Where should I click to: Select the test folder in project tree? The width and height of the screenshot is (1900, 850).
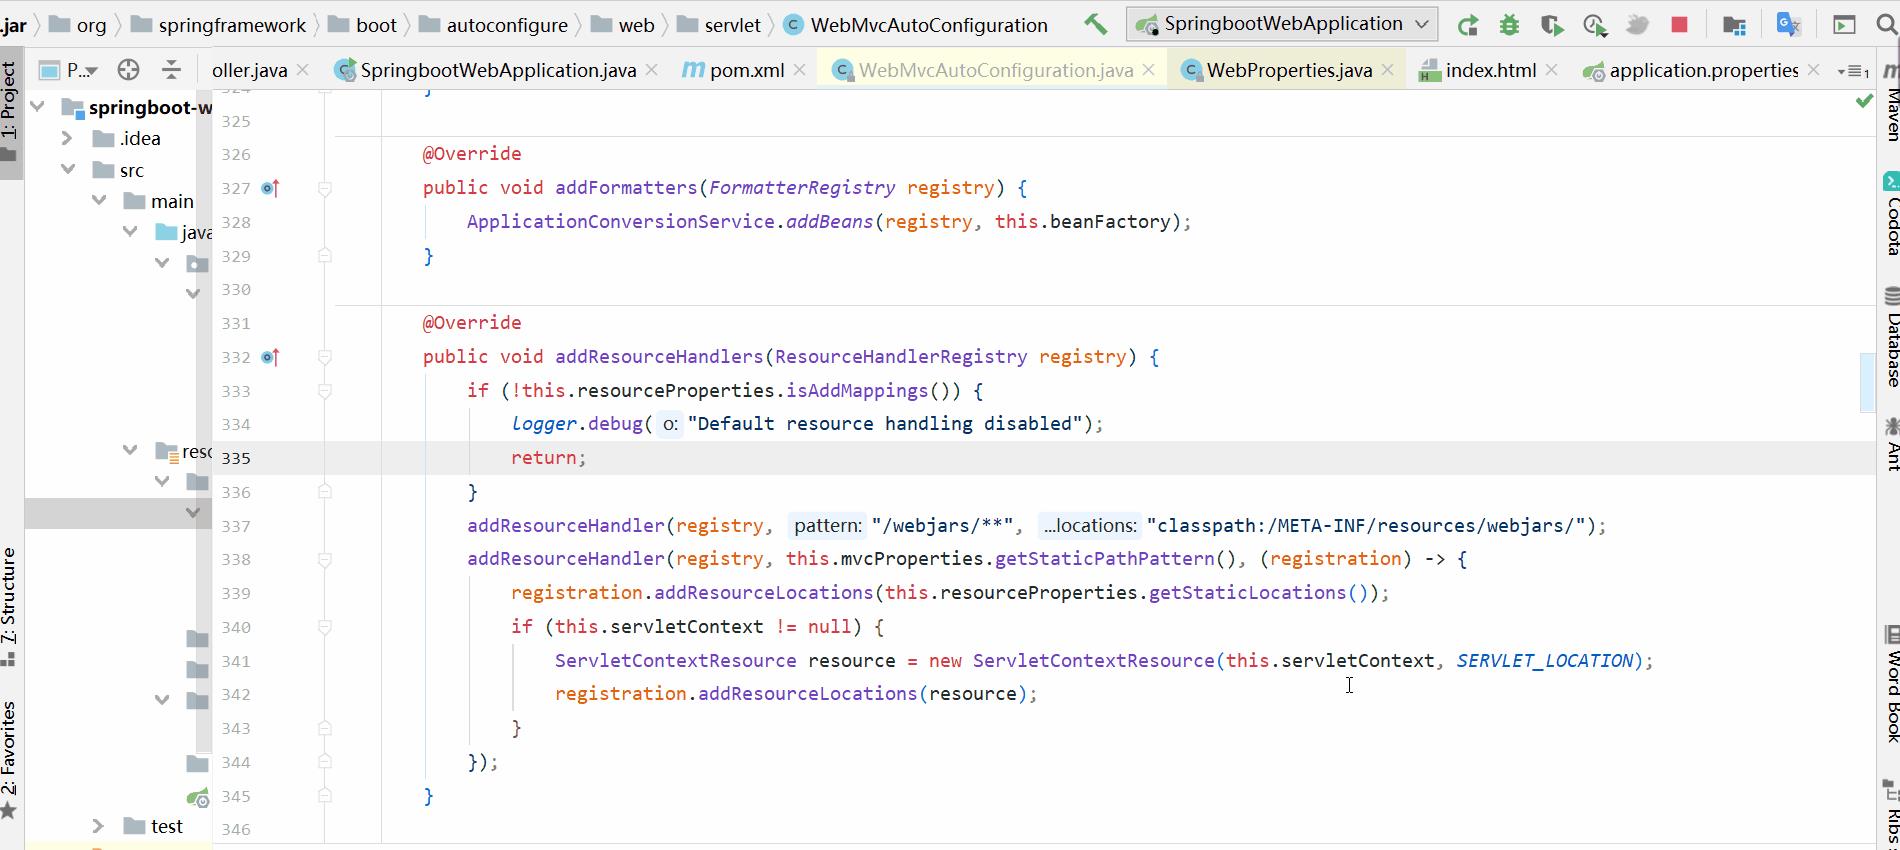point(153,826)
